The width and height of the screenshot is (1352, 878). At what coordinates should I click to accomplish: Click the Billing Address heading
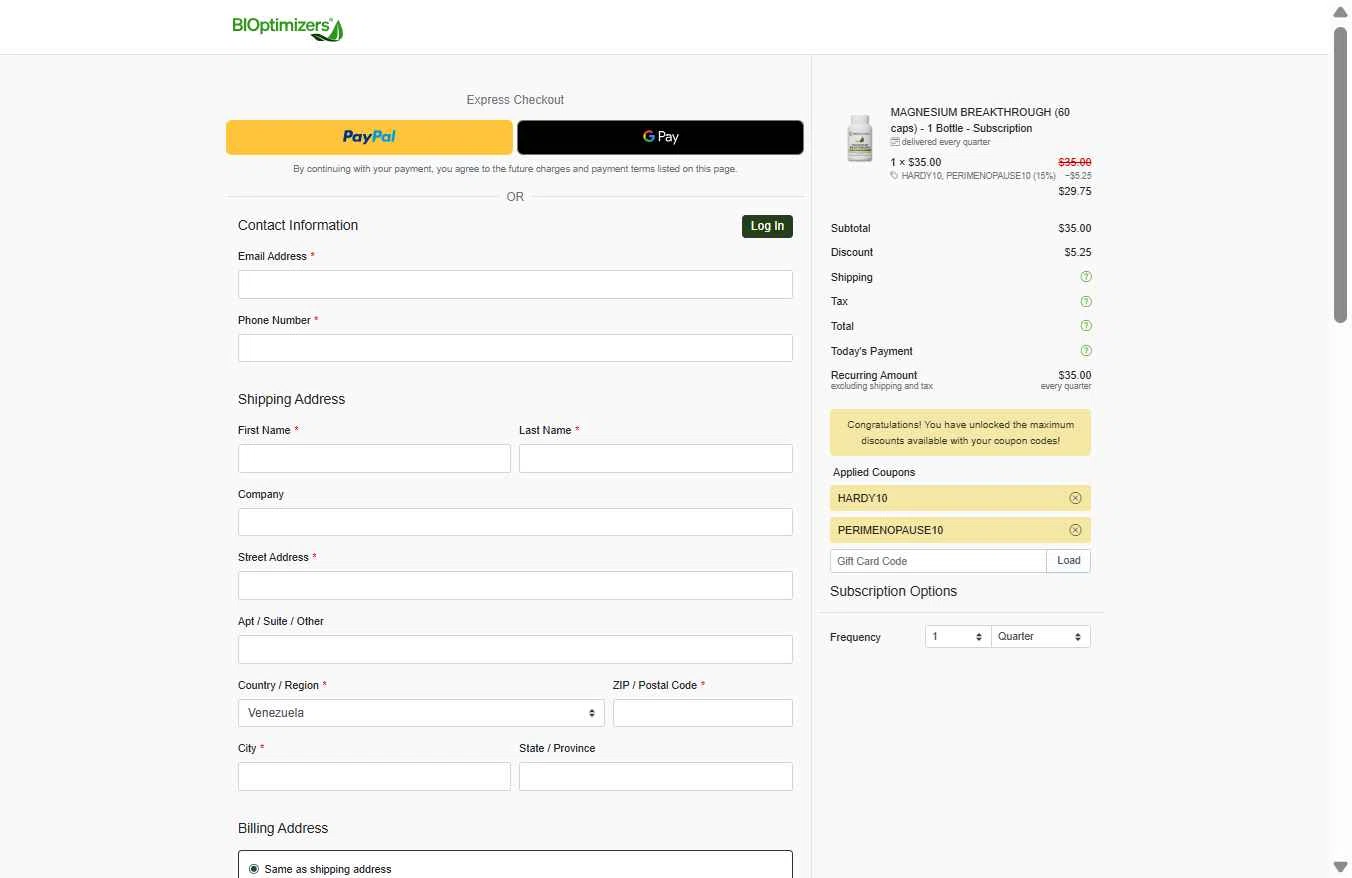(283, 828)
